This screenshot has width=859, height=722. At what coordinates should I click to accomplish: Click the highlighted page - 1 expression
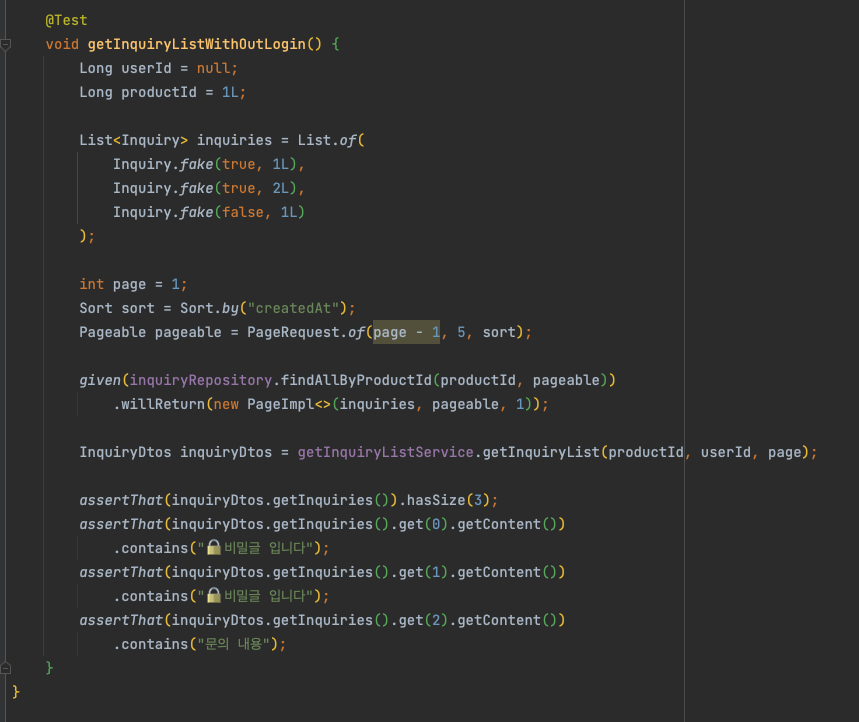tap(406, 333)
